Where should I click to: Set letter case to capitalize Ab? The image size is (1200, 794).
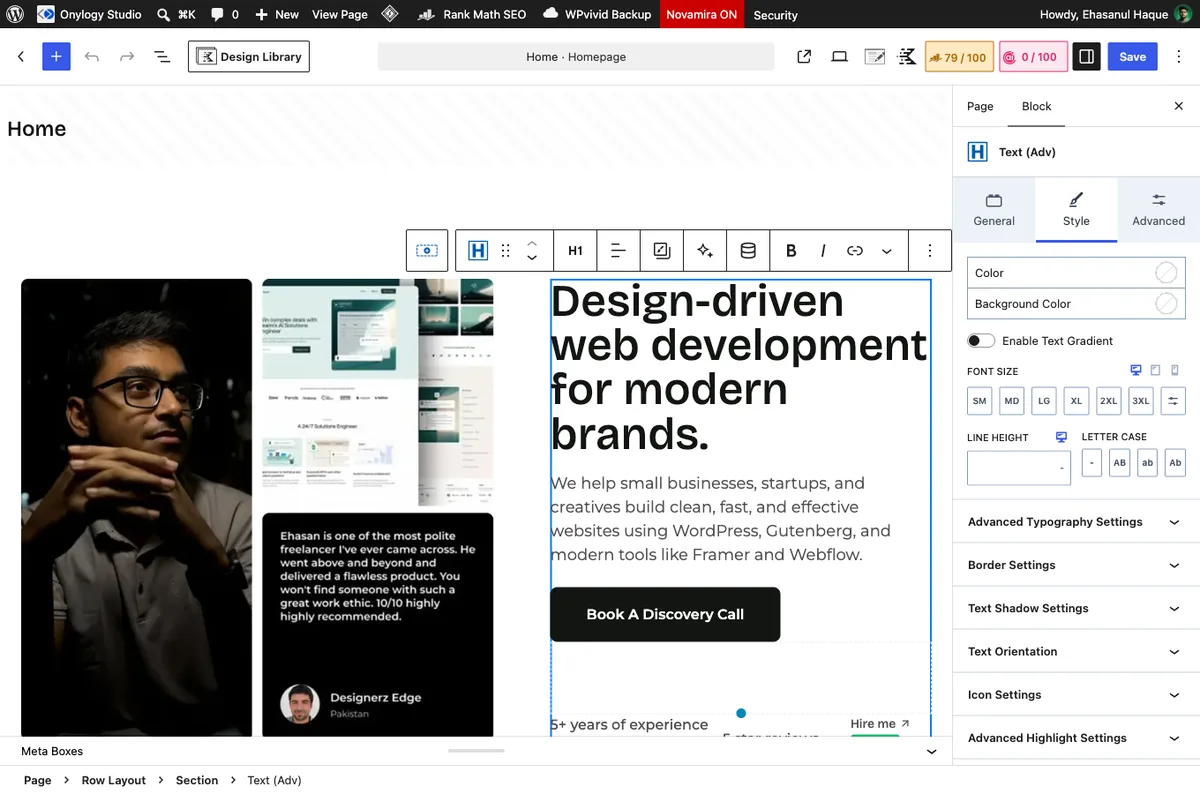(1175, 463)
